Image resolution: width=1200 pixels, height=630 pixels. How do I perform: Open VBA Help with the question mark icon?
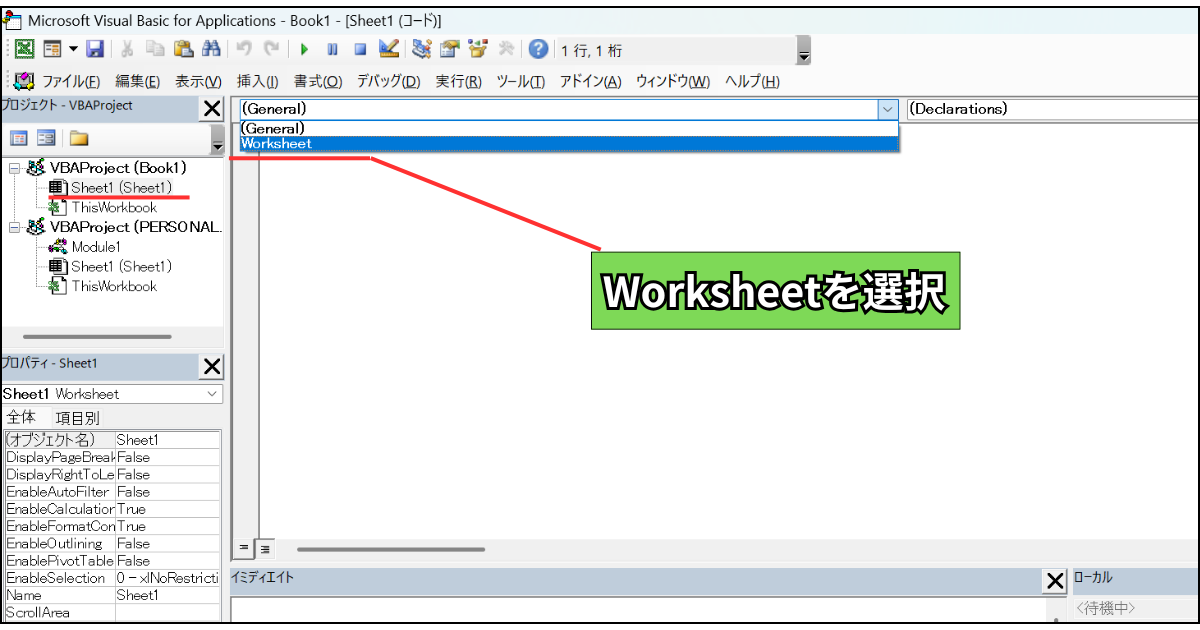point(539,49)
